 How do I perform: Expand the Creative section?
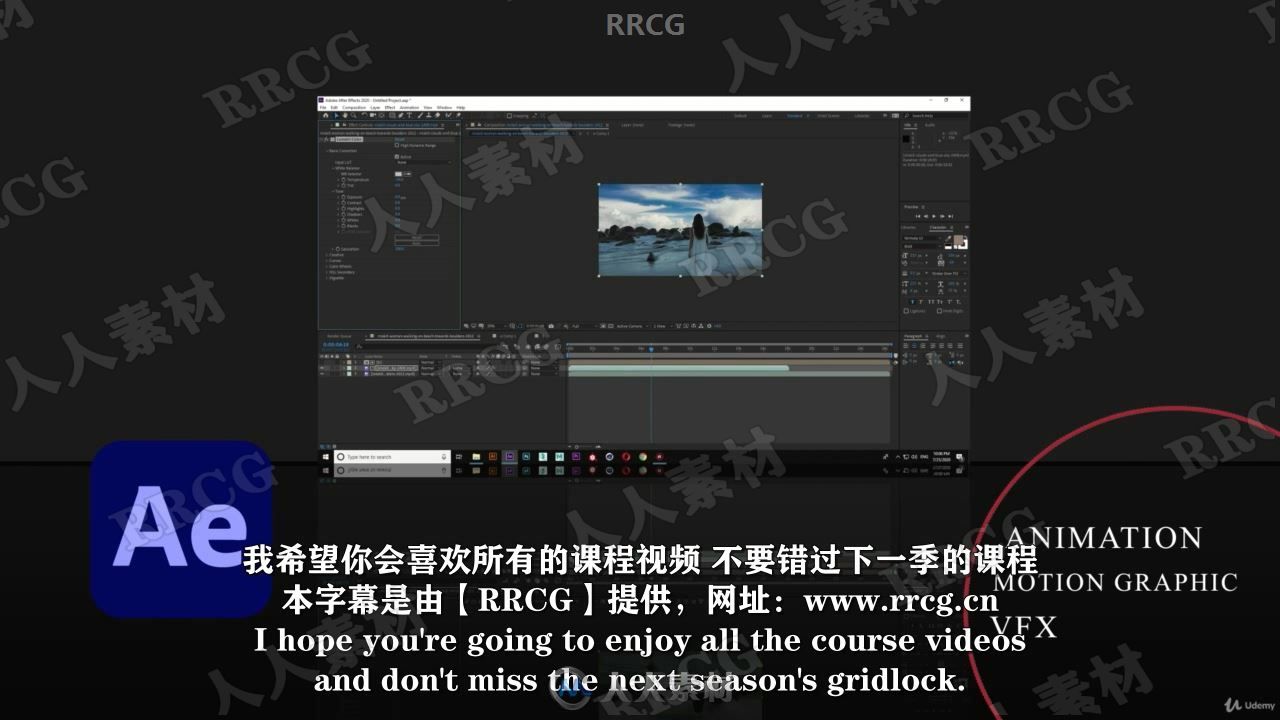(327, 255)
